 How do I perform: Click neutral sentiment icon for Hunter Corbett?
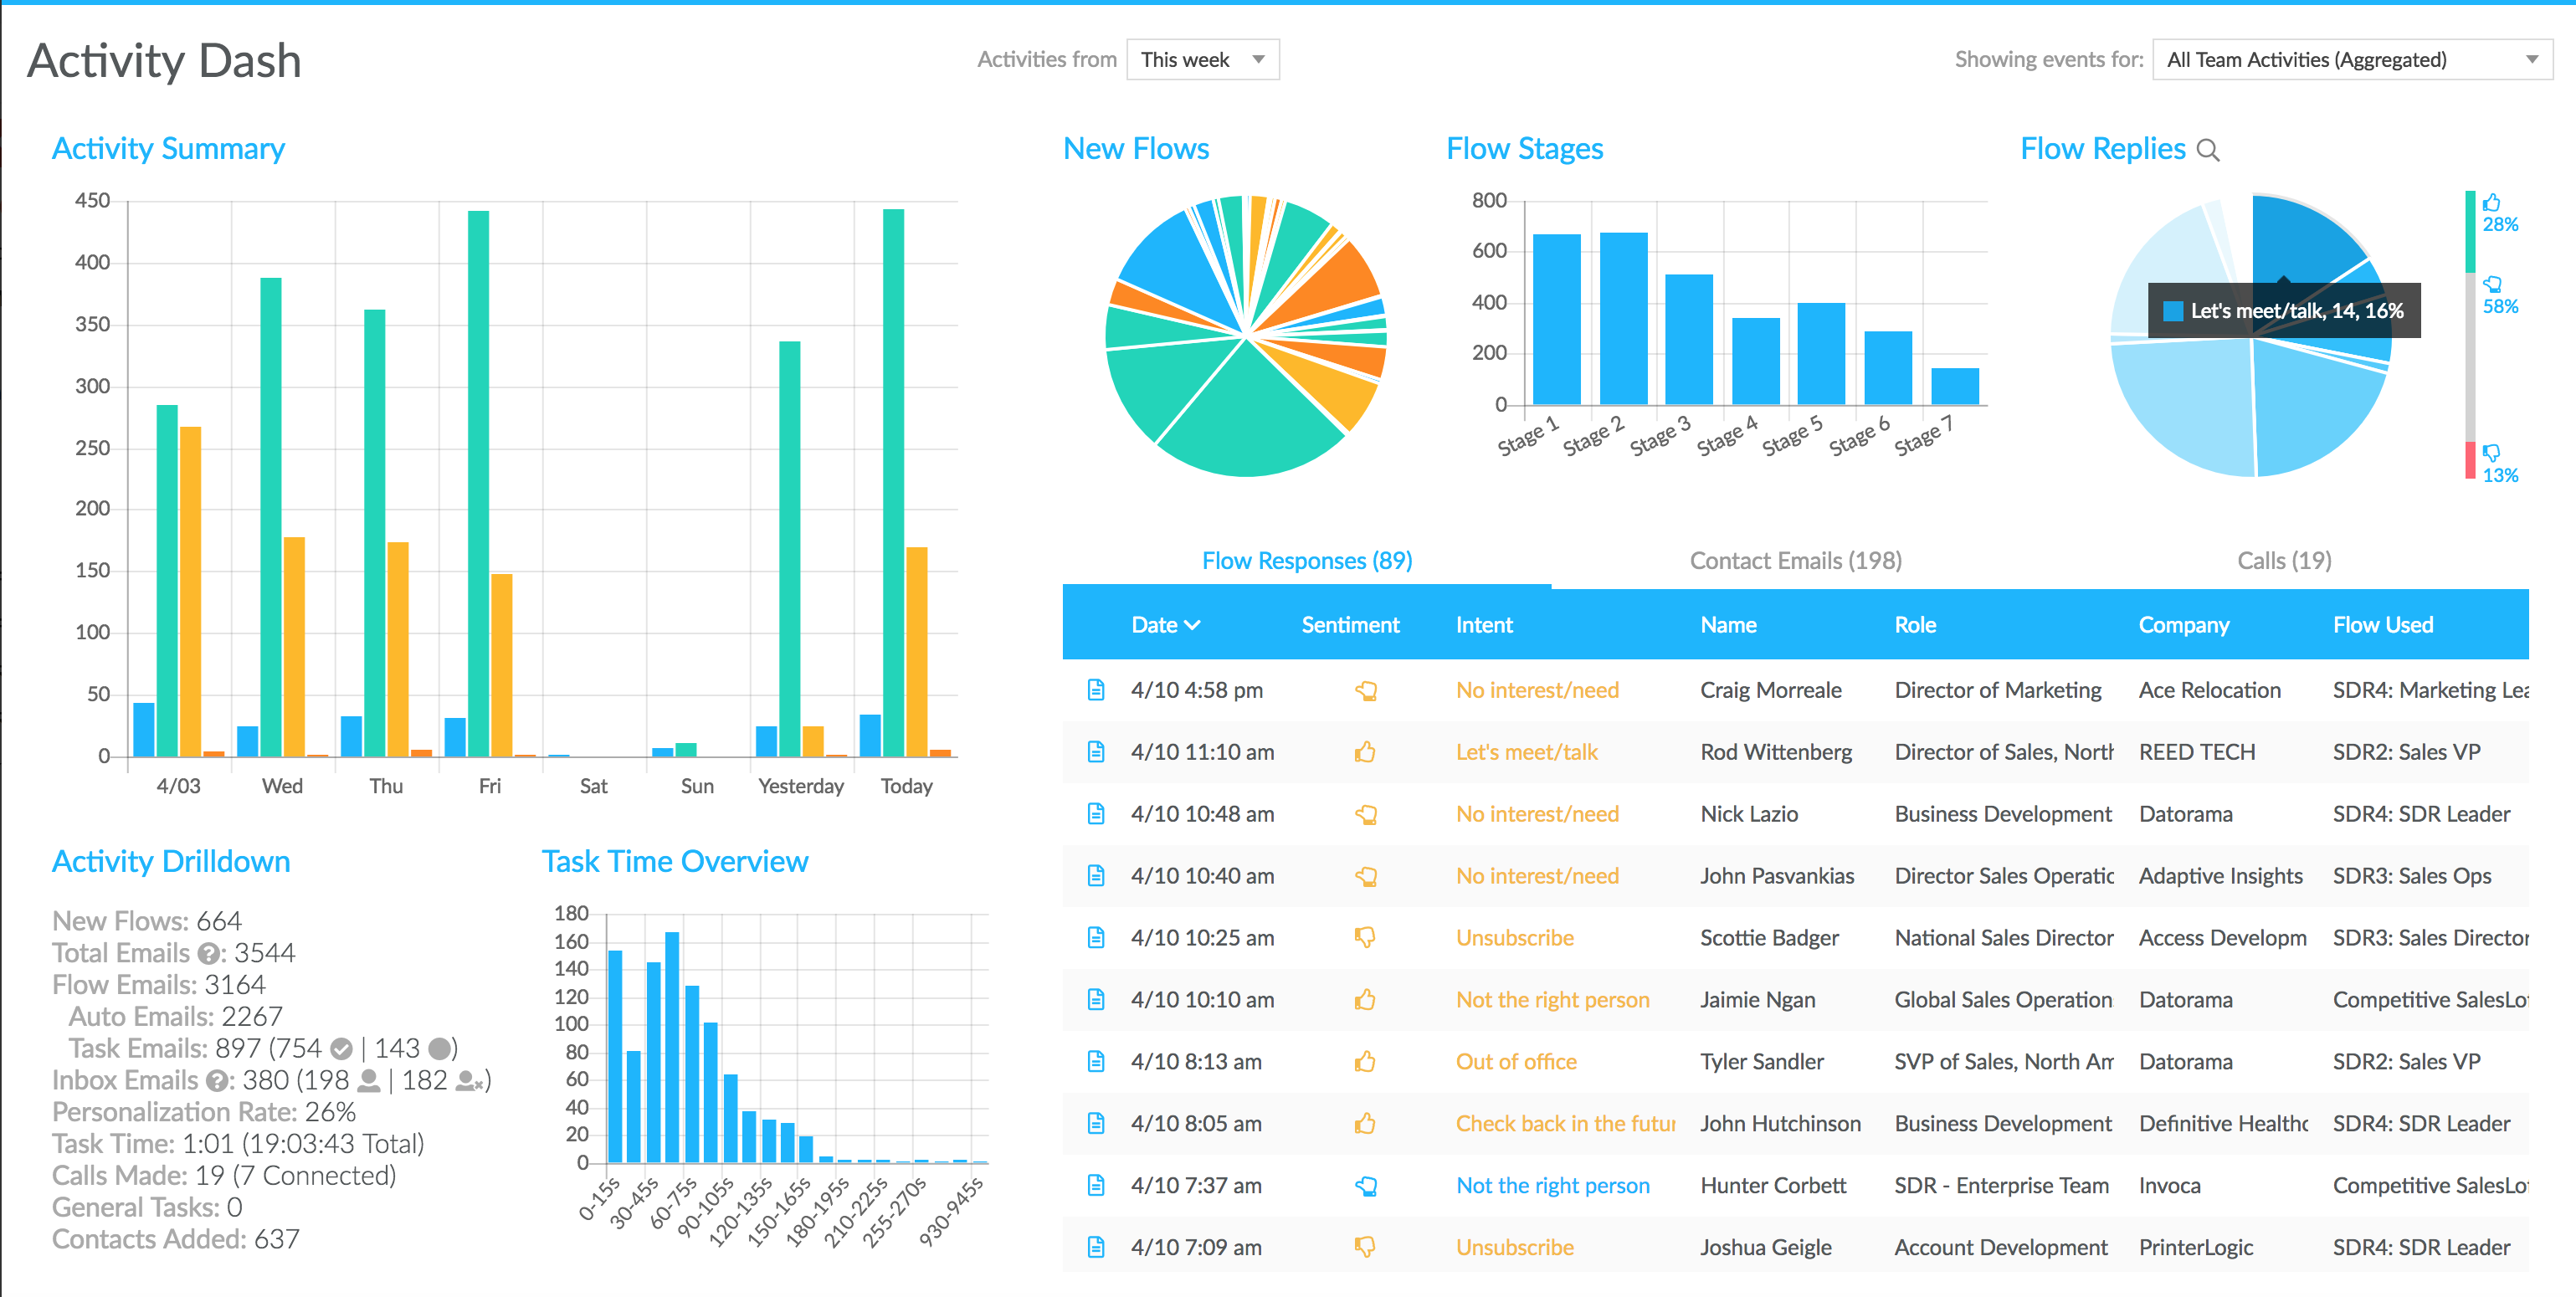(1366, 1186)
